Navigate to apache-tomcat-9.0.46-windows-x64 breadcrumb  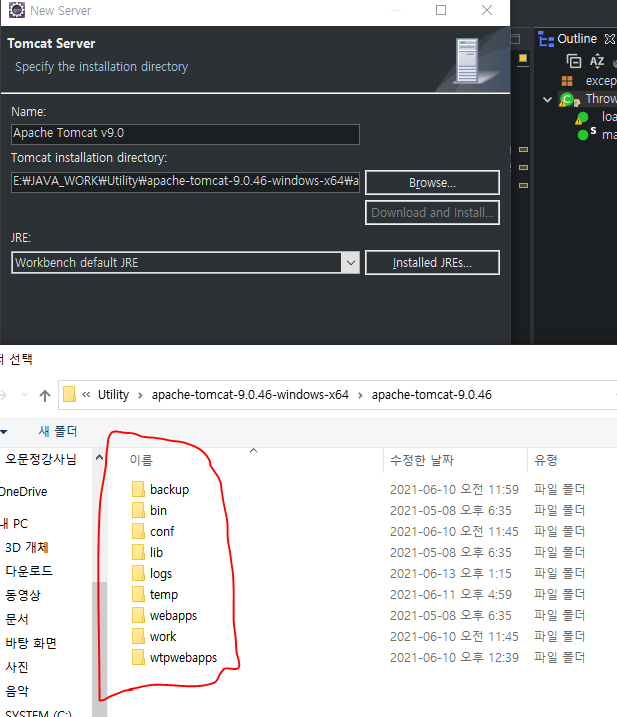[250, 395]
